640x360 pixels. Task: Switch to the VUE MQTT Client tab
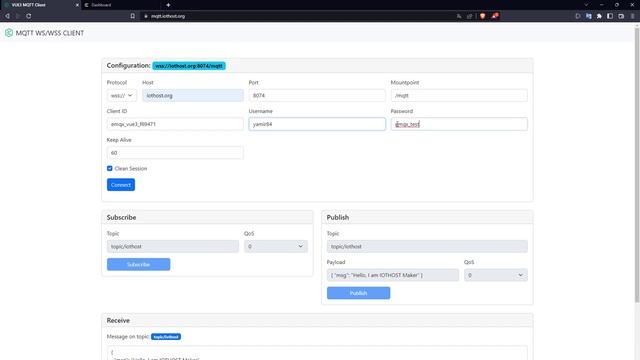tap(41, 5)
